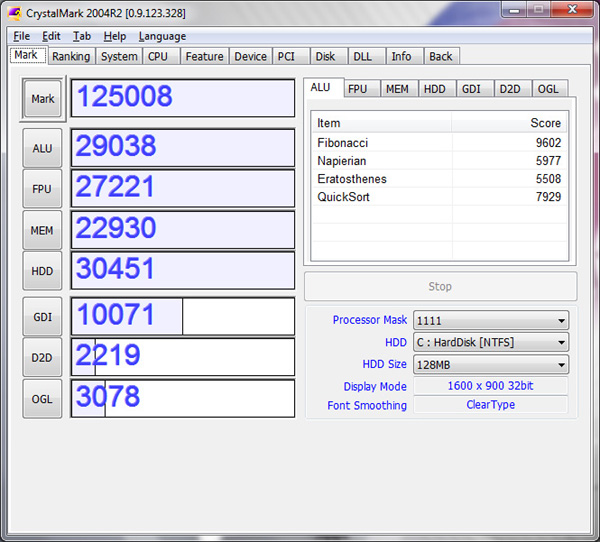Switch to the PCI tab

[x=291, y=56]
